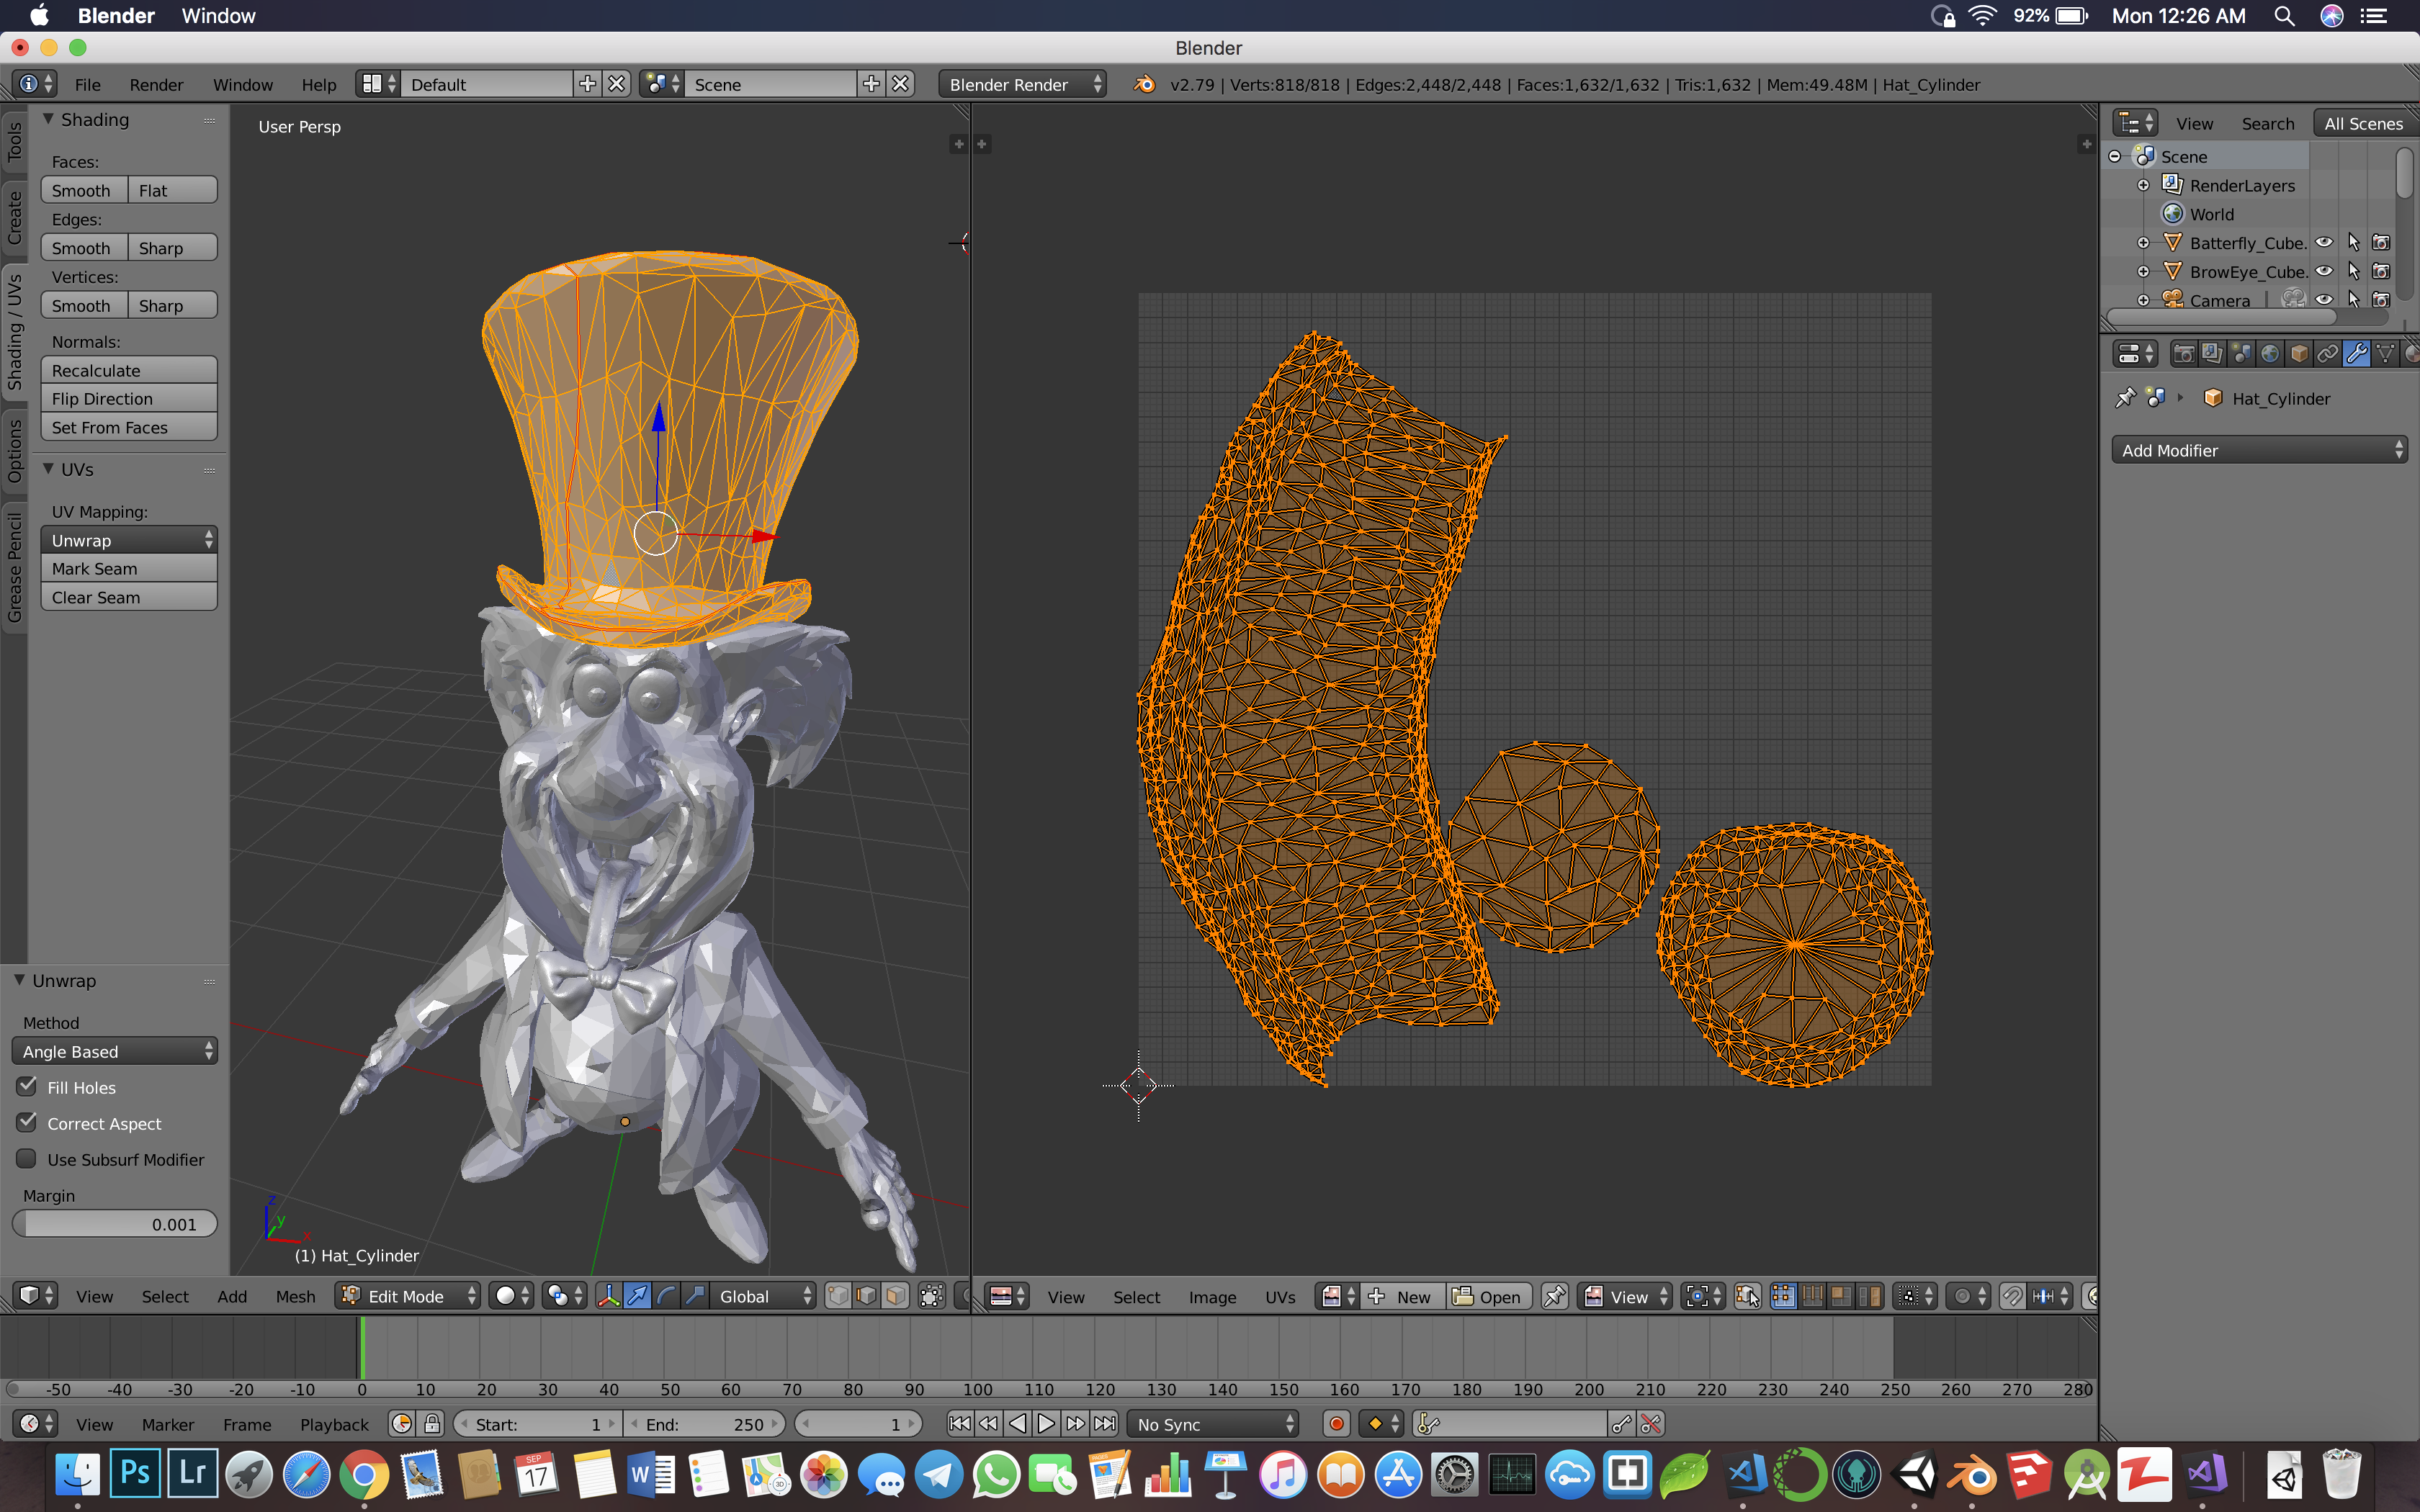Click the auto keyframe record button
2420x1512 pixels.
1337,1424
